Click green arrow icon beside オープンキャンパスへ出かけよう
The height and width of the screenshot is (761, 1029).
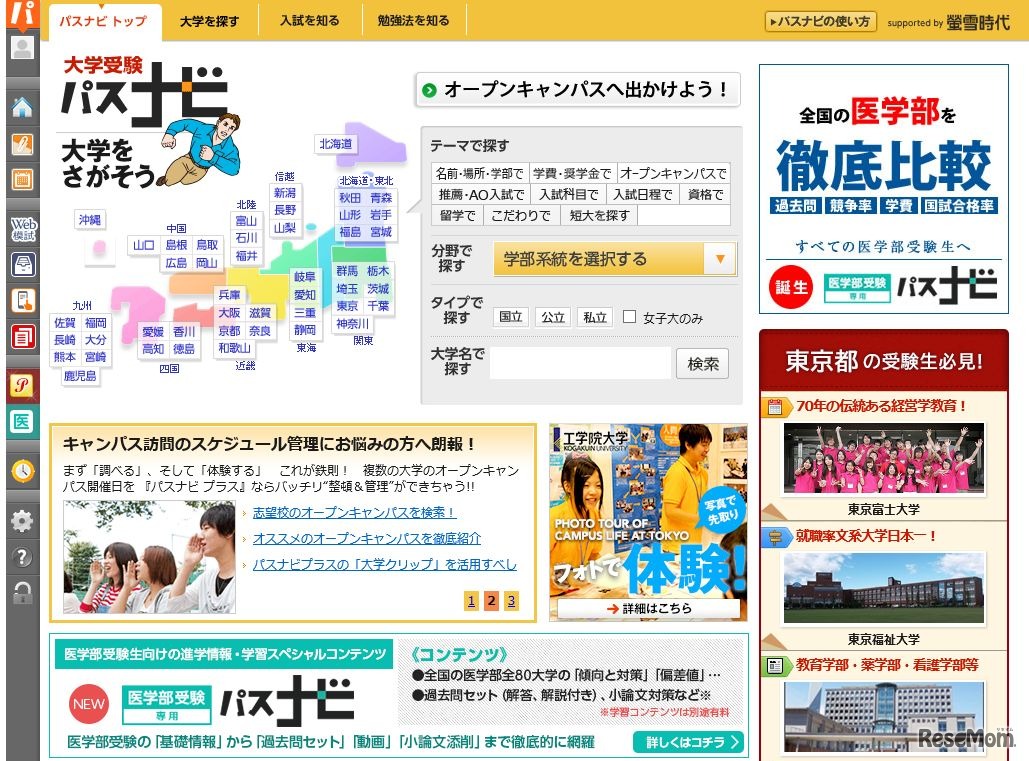coord(429,90)
